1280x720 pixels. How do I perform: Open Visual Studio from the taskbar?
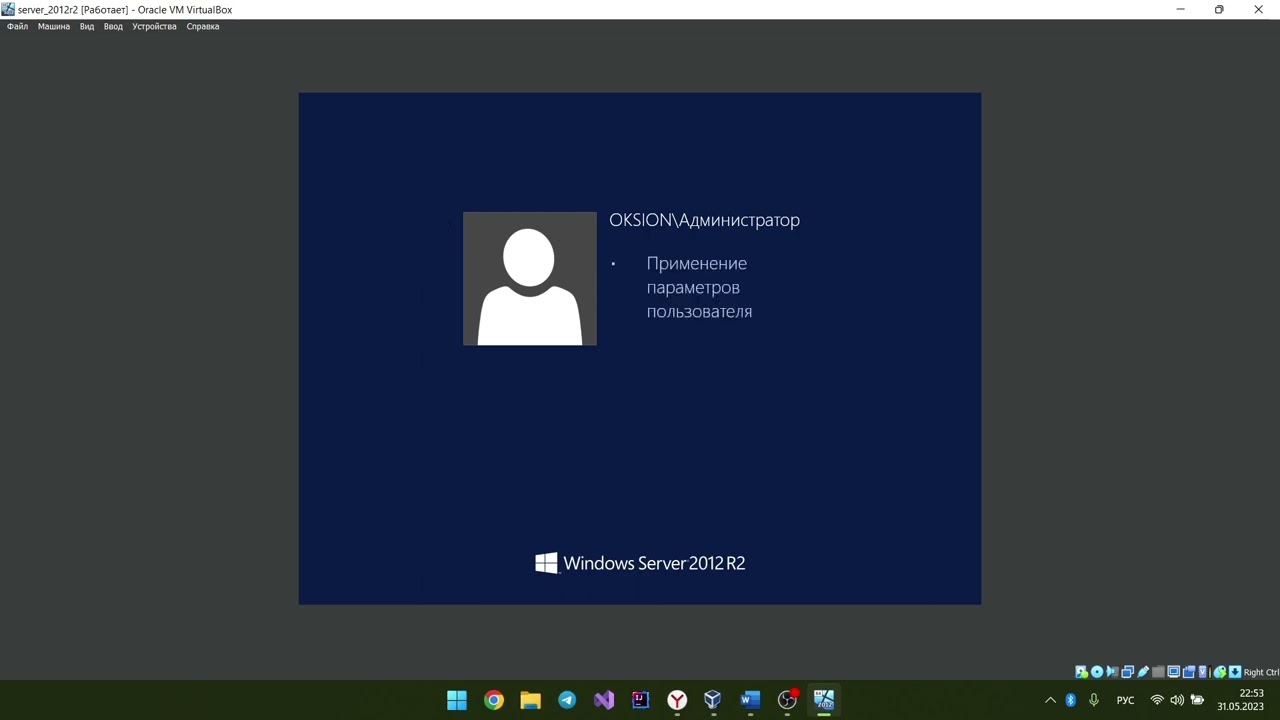click(604, 700)
